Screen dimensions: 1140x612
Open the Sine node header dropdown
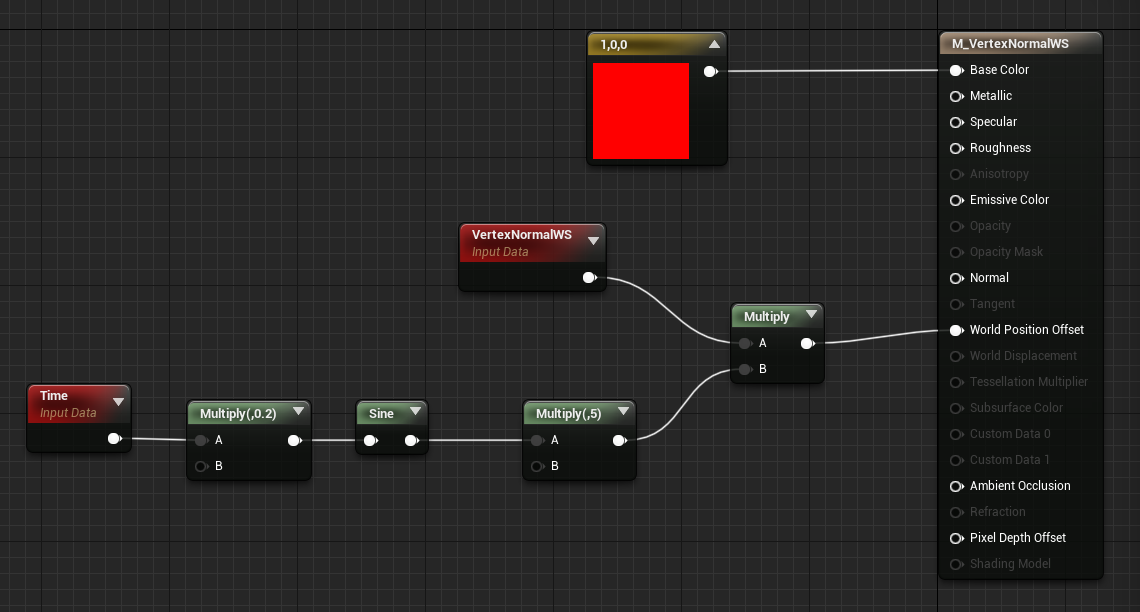coord(415,411)
